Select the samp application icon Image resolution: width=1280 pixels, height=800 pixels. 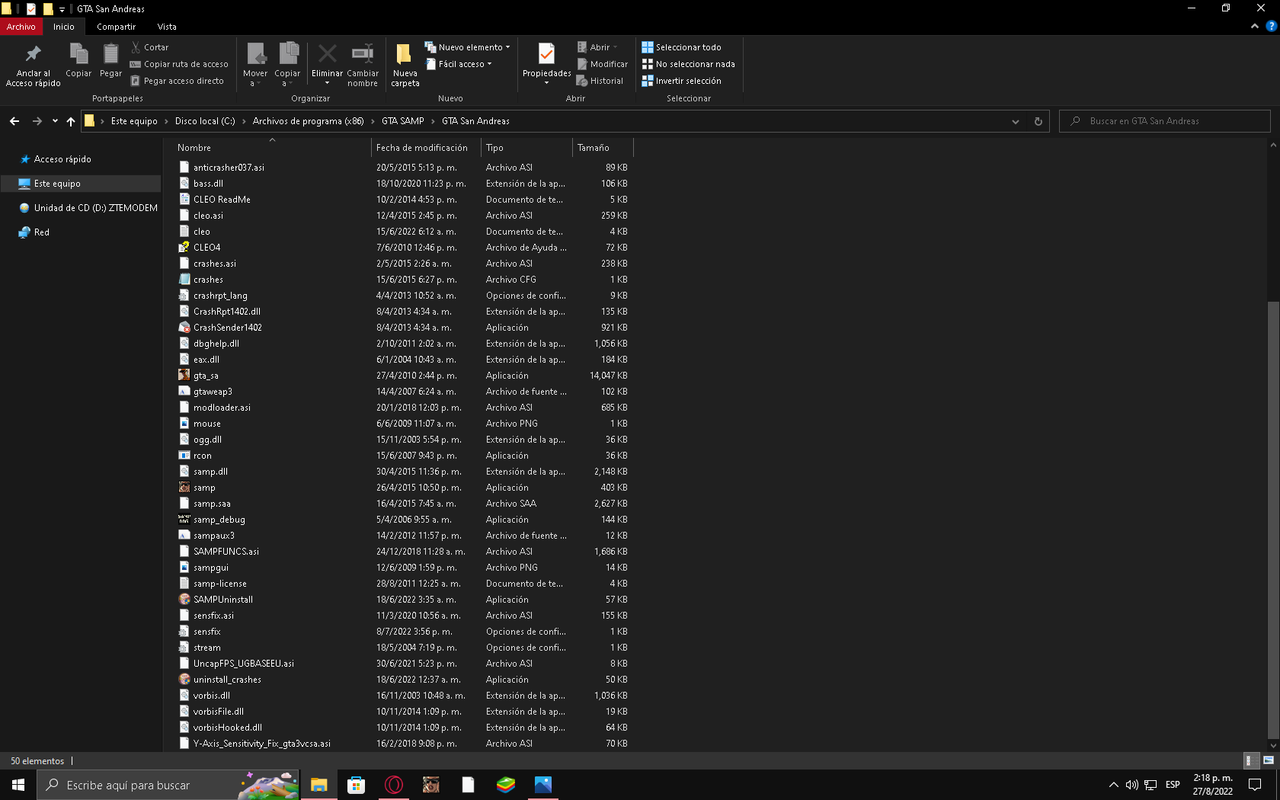point(184,487)
